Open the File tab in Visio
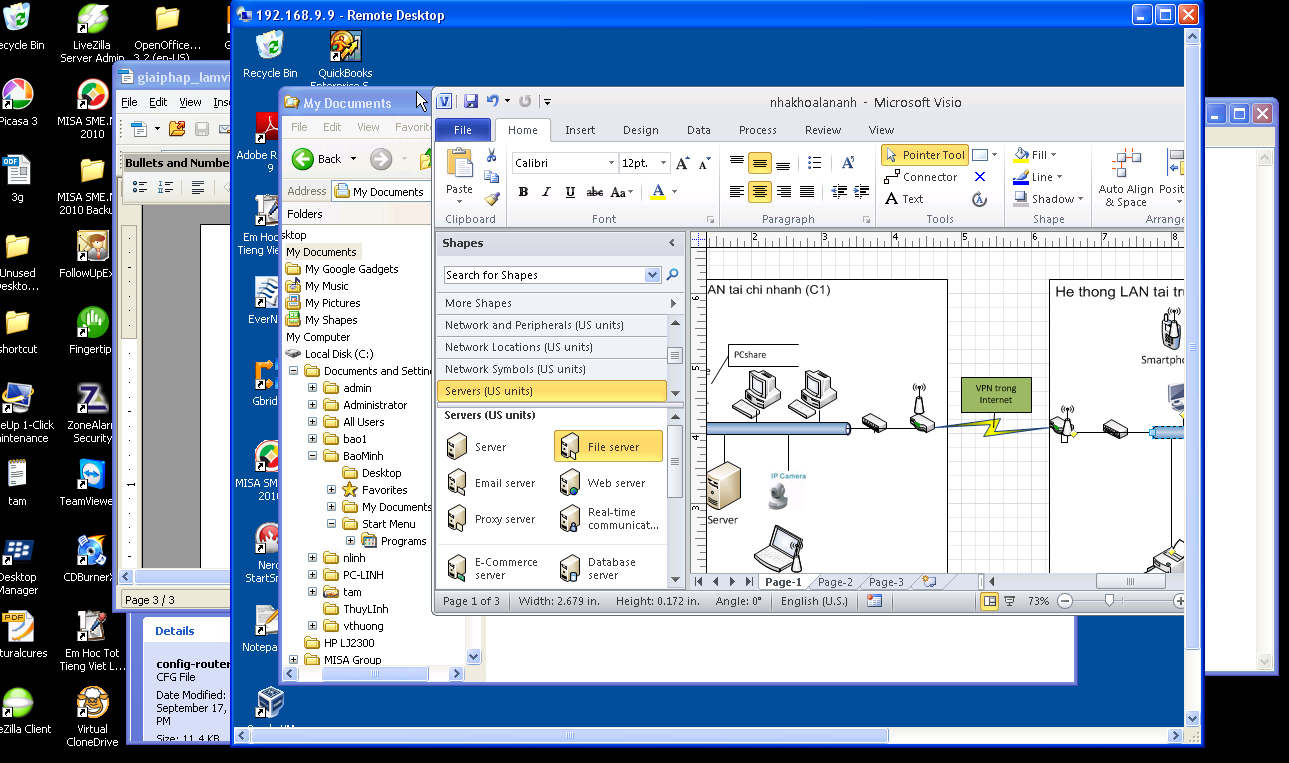 tap(463, 130)
